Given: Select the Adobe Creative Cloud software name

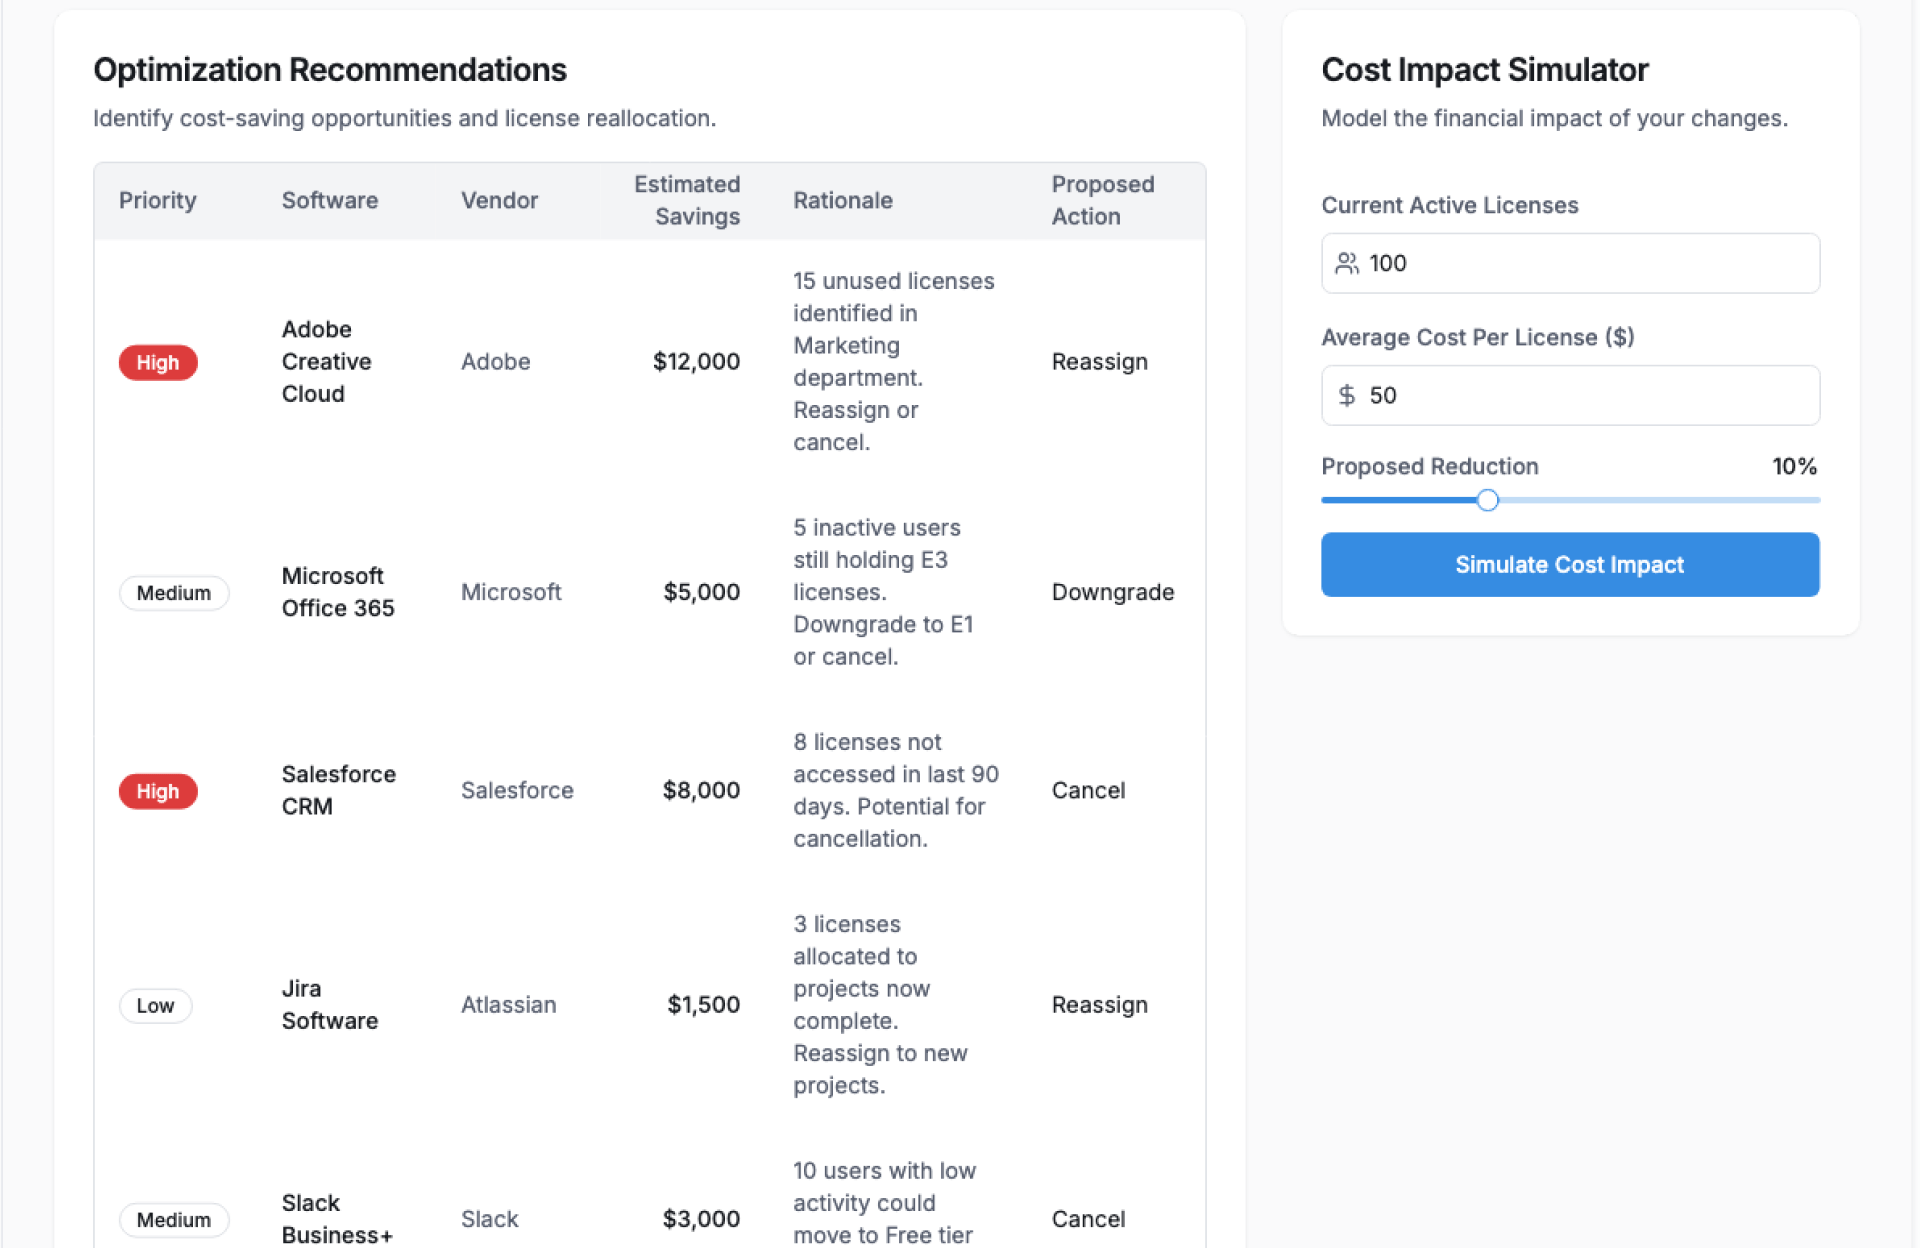Looking at the screenshot, I should pyautogui.click(x=326, y=361).
